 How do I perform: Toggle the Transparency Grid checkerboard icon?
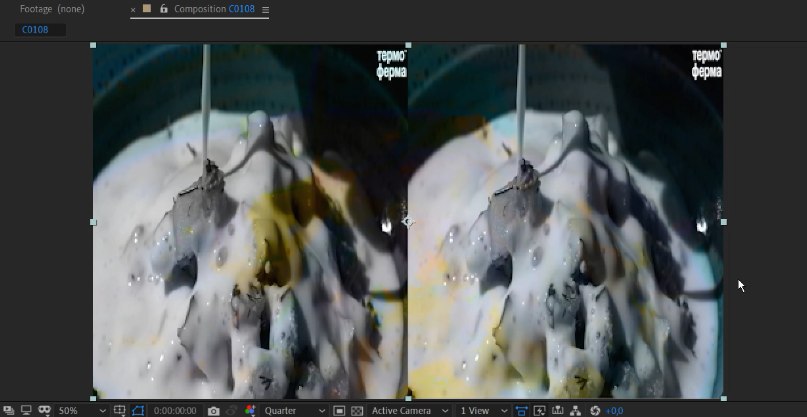click(x=357, y=411)
